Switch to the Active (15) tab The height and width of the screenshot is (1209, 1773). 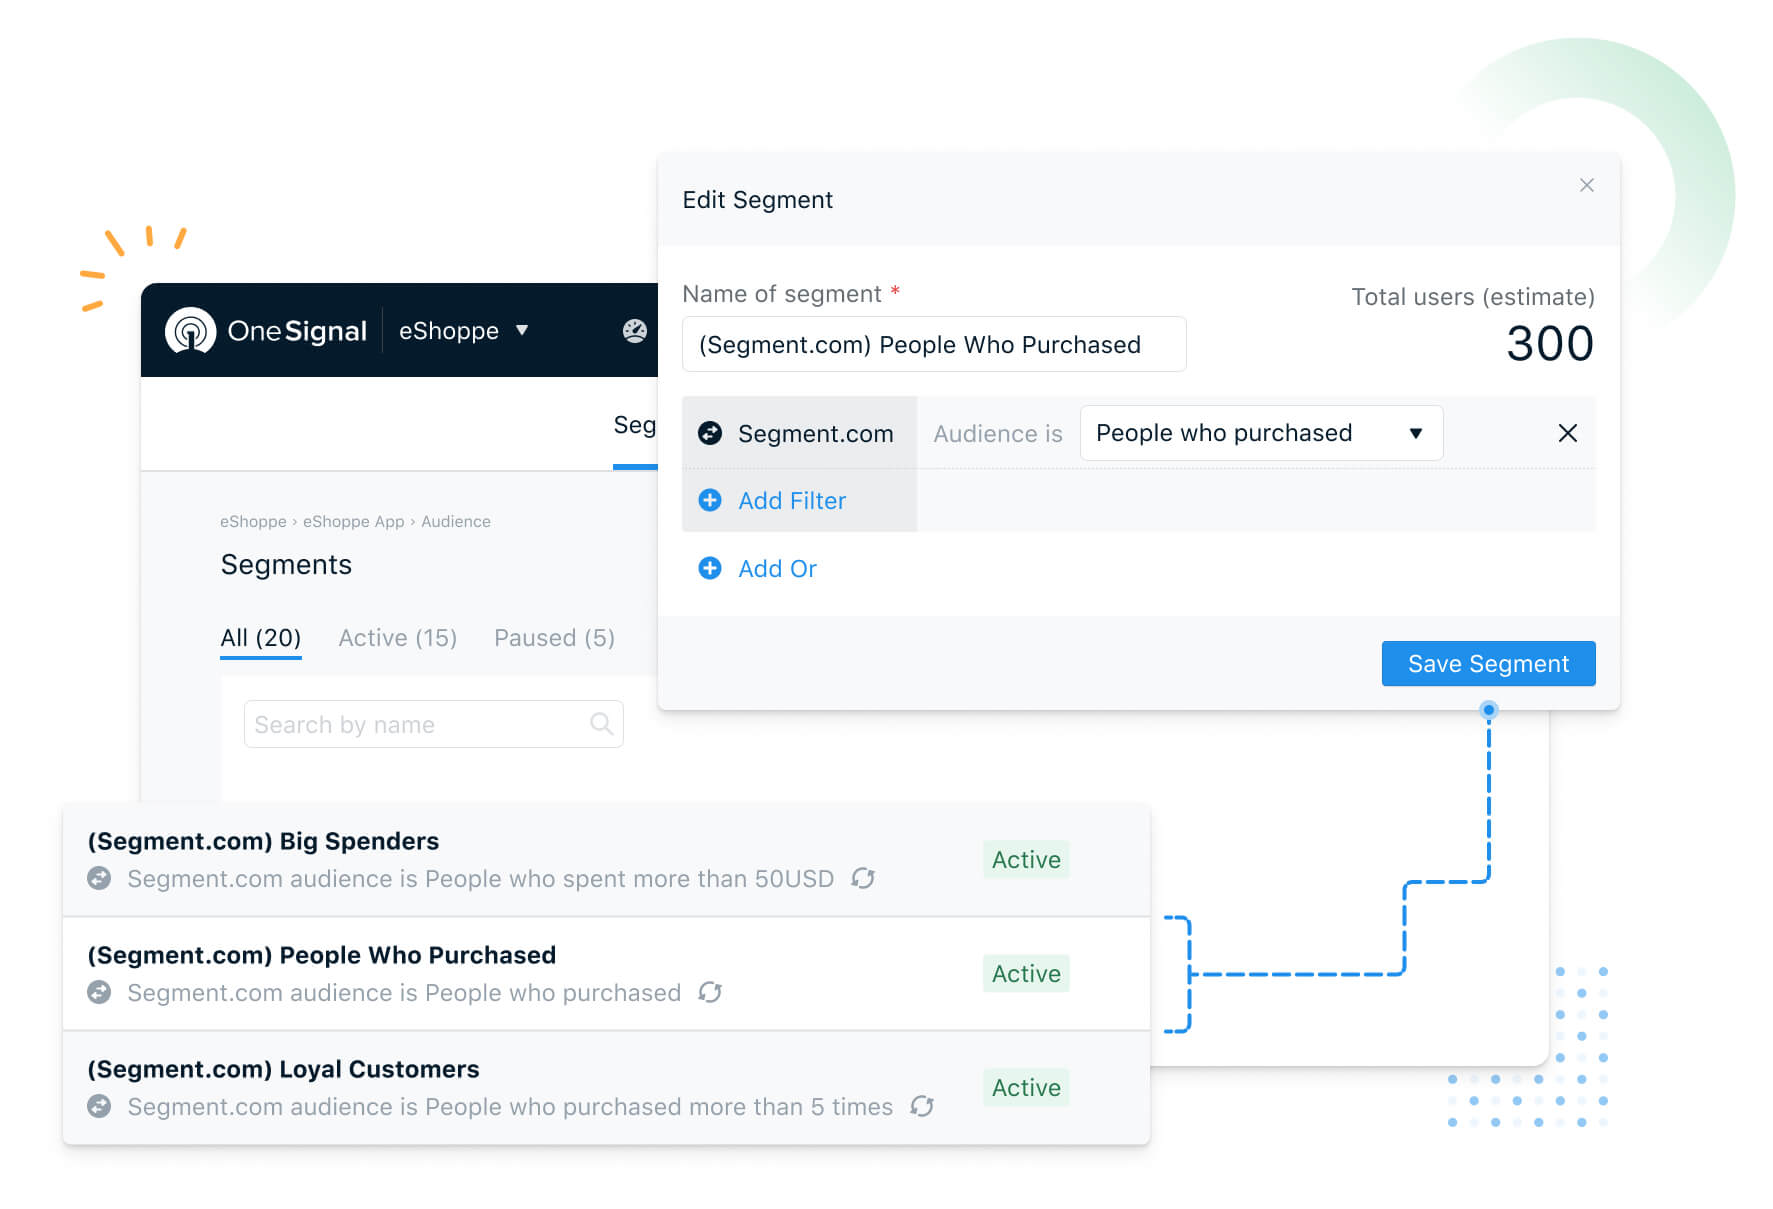(x=397, y=638)
